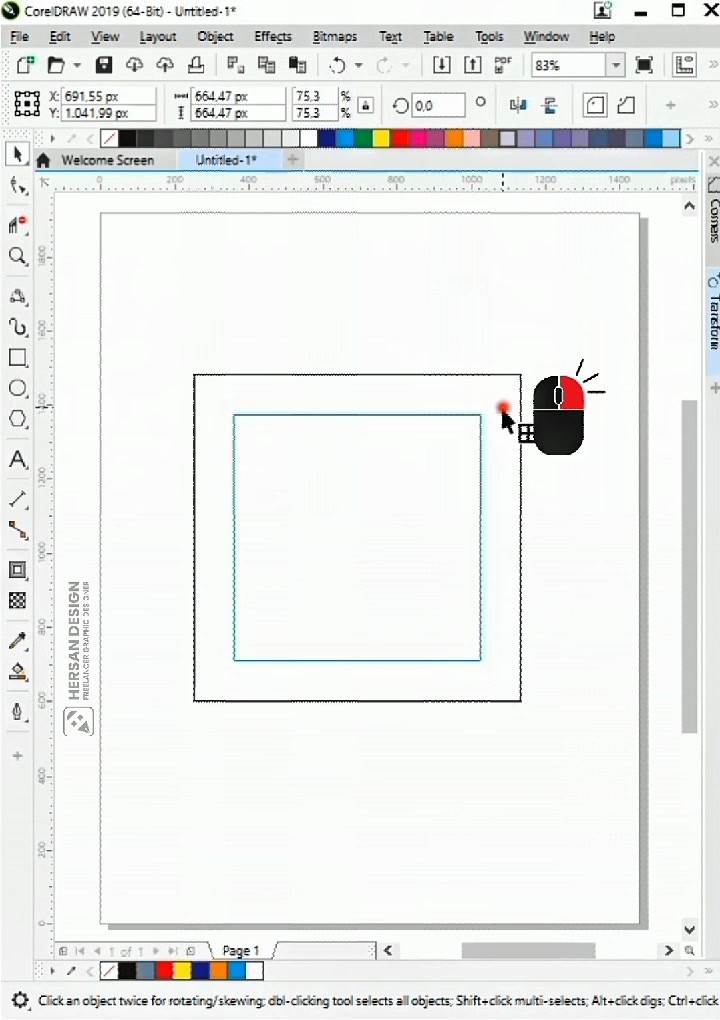Choose the Crop tool

click(18, 224)
